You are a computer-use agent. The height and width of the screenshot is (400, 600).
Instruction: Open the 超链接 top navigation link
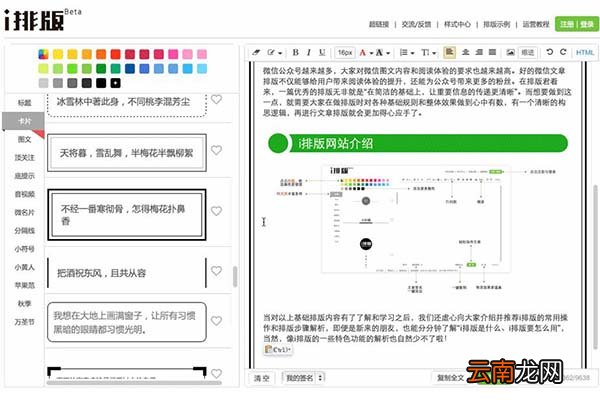coord(379,24)
